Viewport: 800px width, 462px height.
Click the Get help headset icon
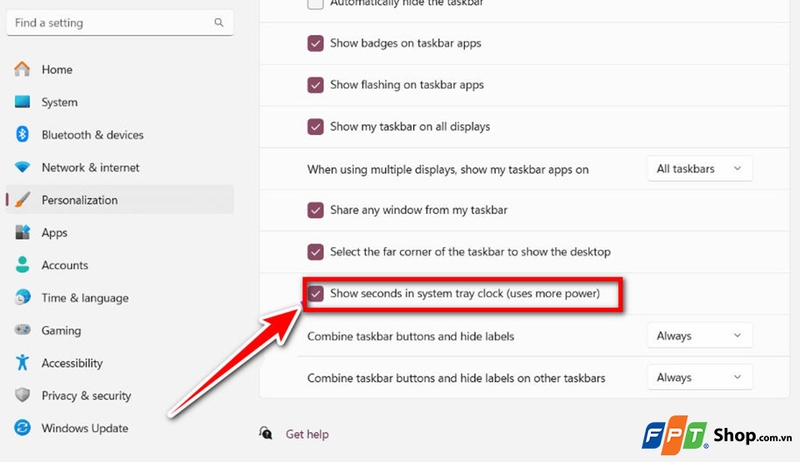(x=266, y=433)
